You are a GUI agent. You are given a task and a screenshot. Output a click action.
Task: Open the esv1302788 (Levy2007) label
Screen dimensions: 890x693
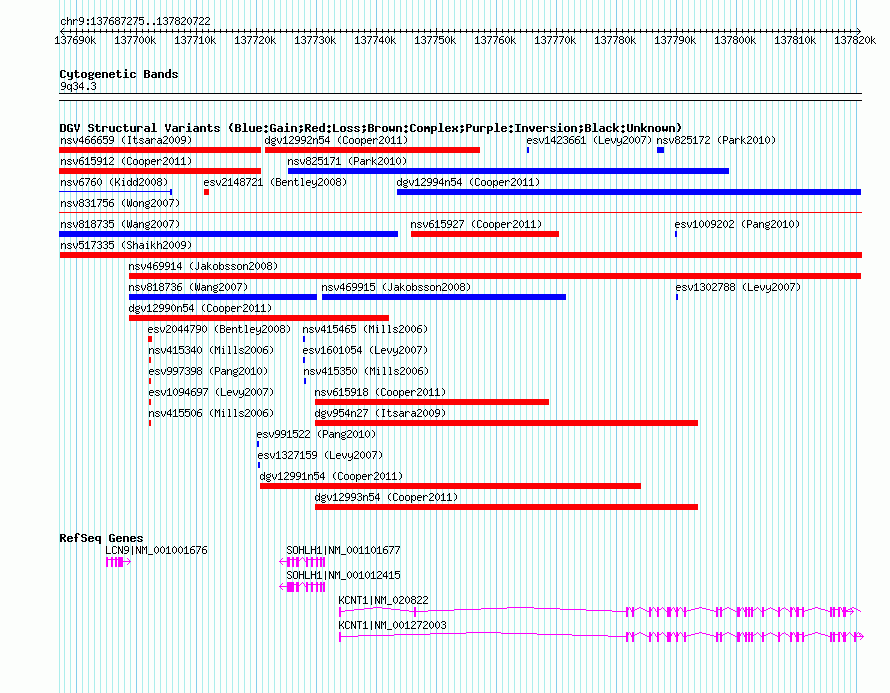(738, 287)
